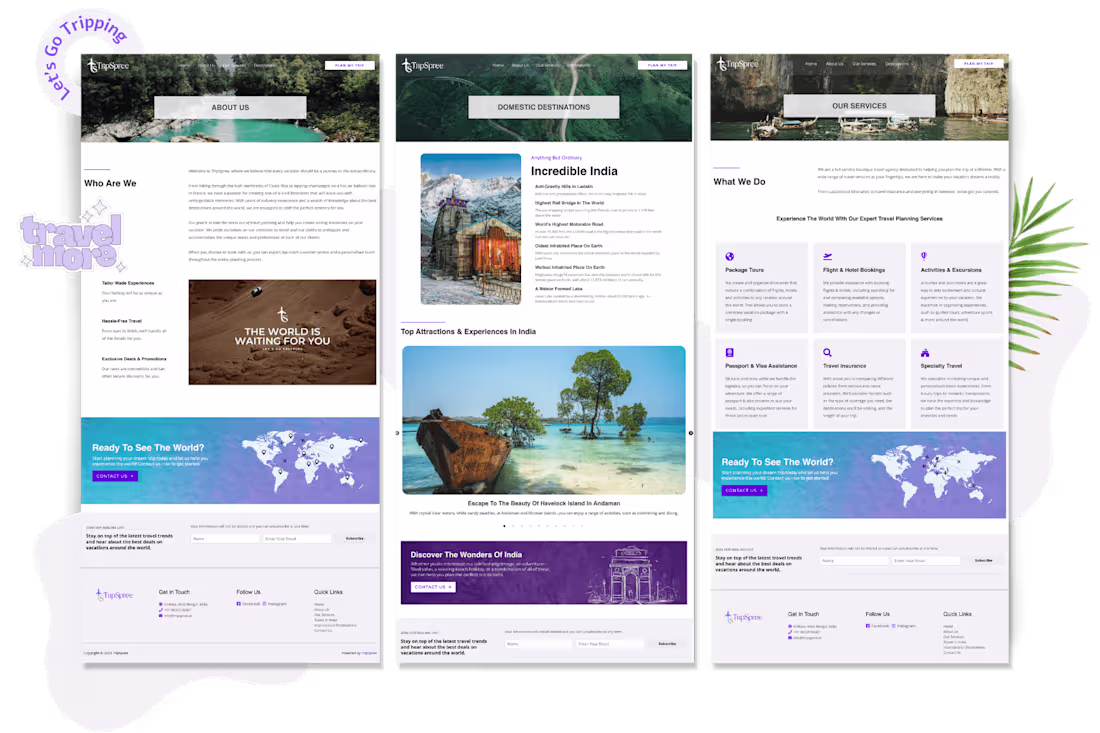Screen dimensions: 1100x733
Task: Click footer TripSpree logo on Our Services page
Action: click(744, 617)
